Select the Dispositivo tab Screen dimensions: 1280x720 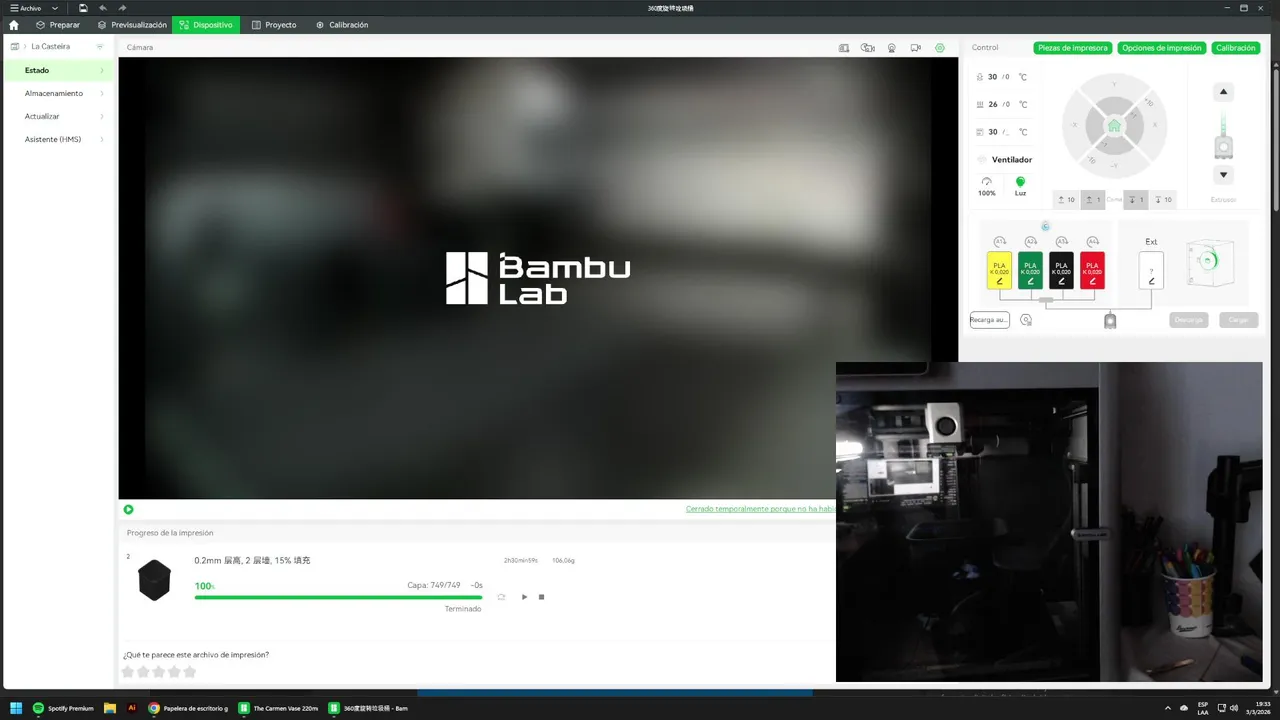tap(206, 25)
